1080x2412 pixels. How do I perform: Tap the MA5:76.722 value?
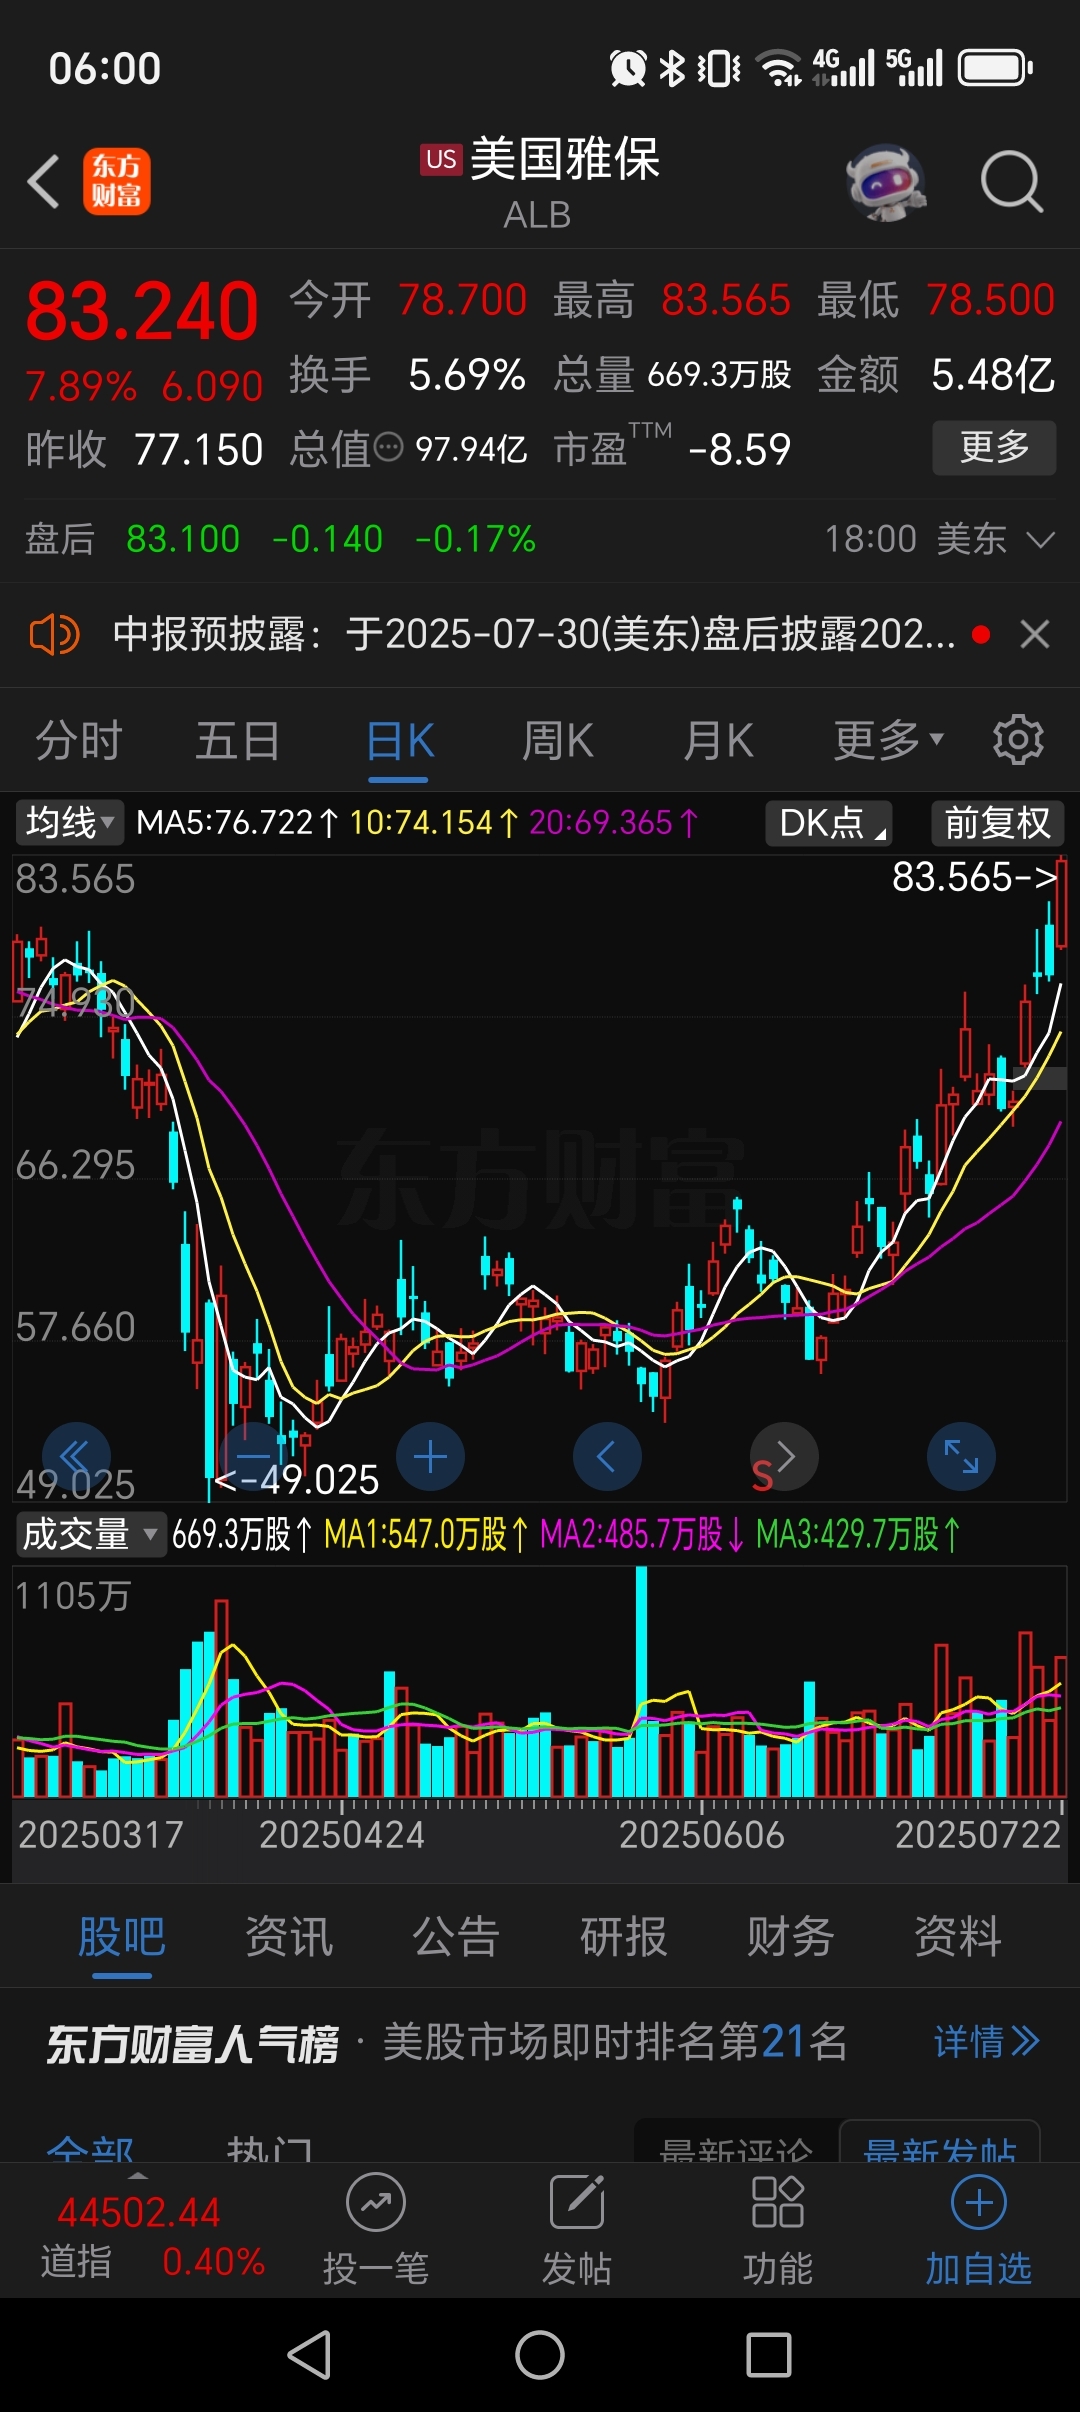pyautogui.click(x=237, y=823)
